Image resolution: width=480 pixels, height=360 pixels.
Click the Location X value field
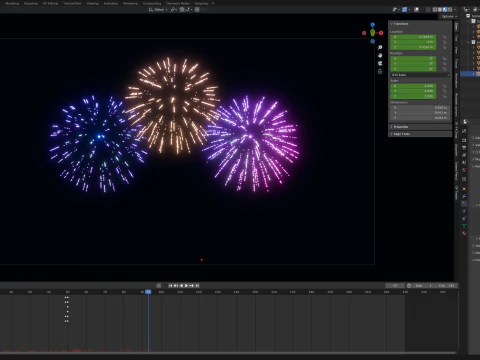click(413, 37)
